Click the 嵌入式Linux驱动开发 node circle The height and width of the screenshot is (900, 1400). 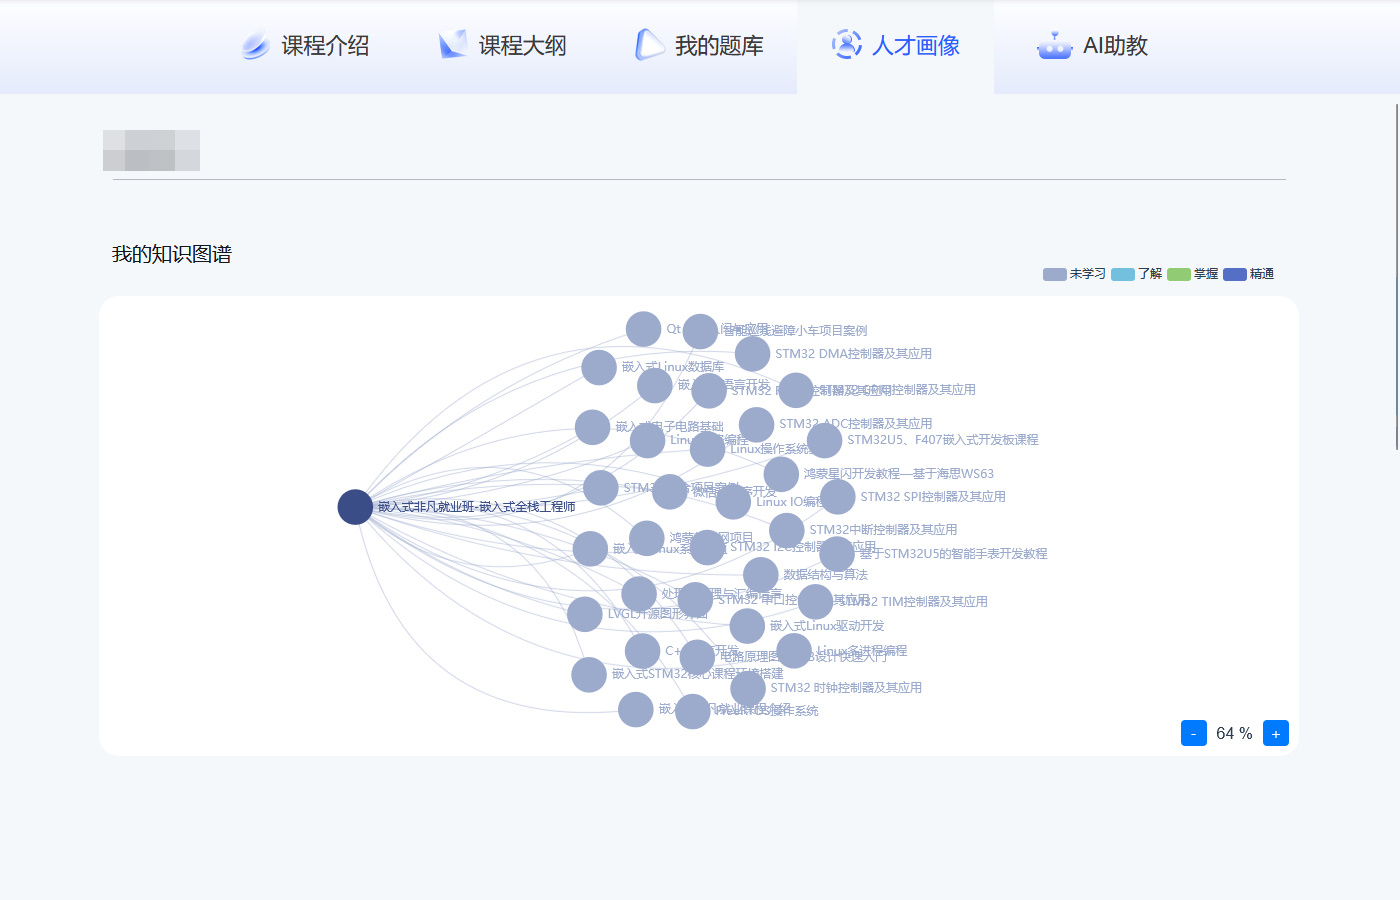(x=747, y=626)
